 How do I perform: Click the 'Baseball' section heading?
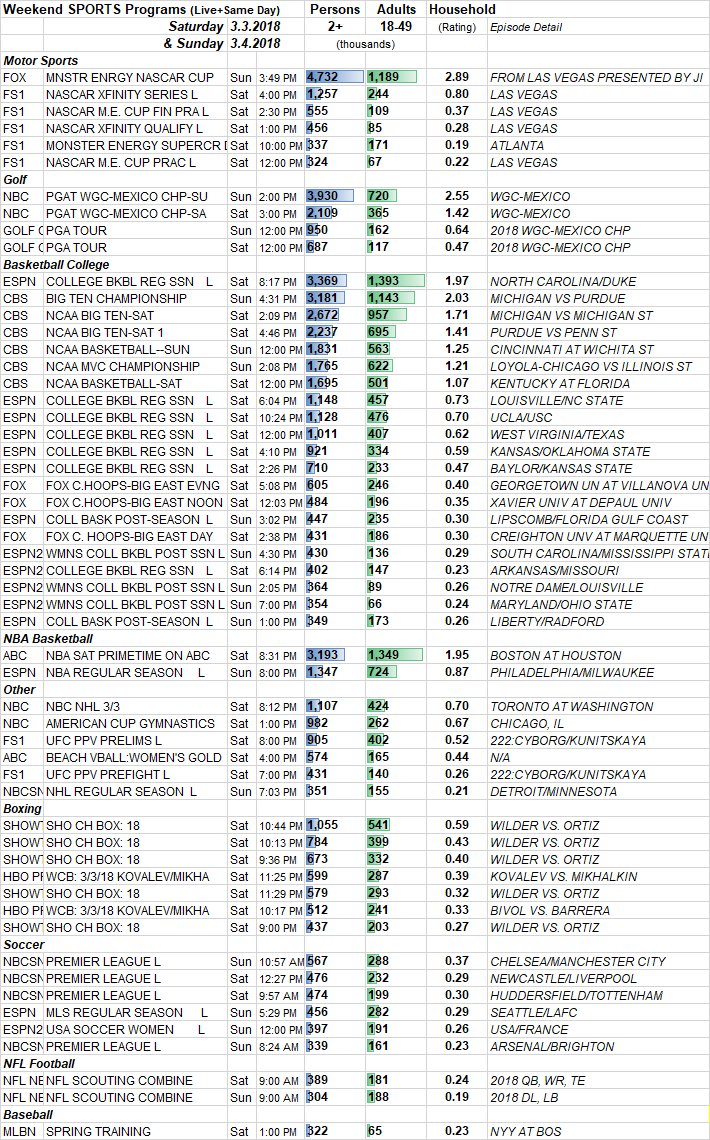[x=28, y=1115]
